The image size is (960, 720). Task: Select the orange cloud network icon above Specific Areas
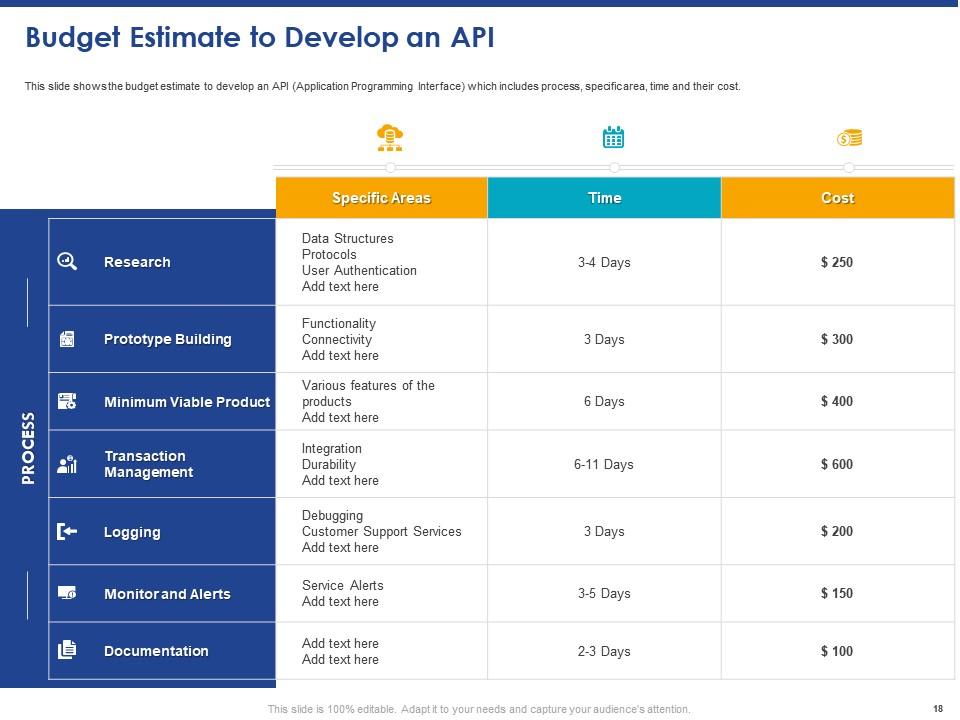[389, 136]
